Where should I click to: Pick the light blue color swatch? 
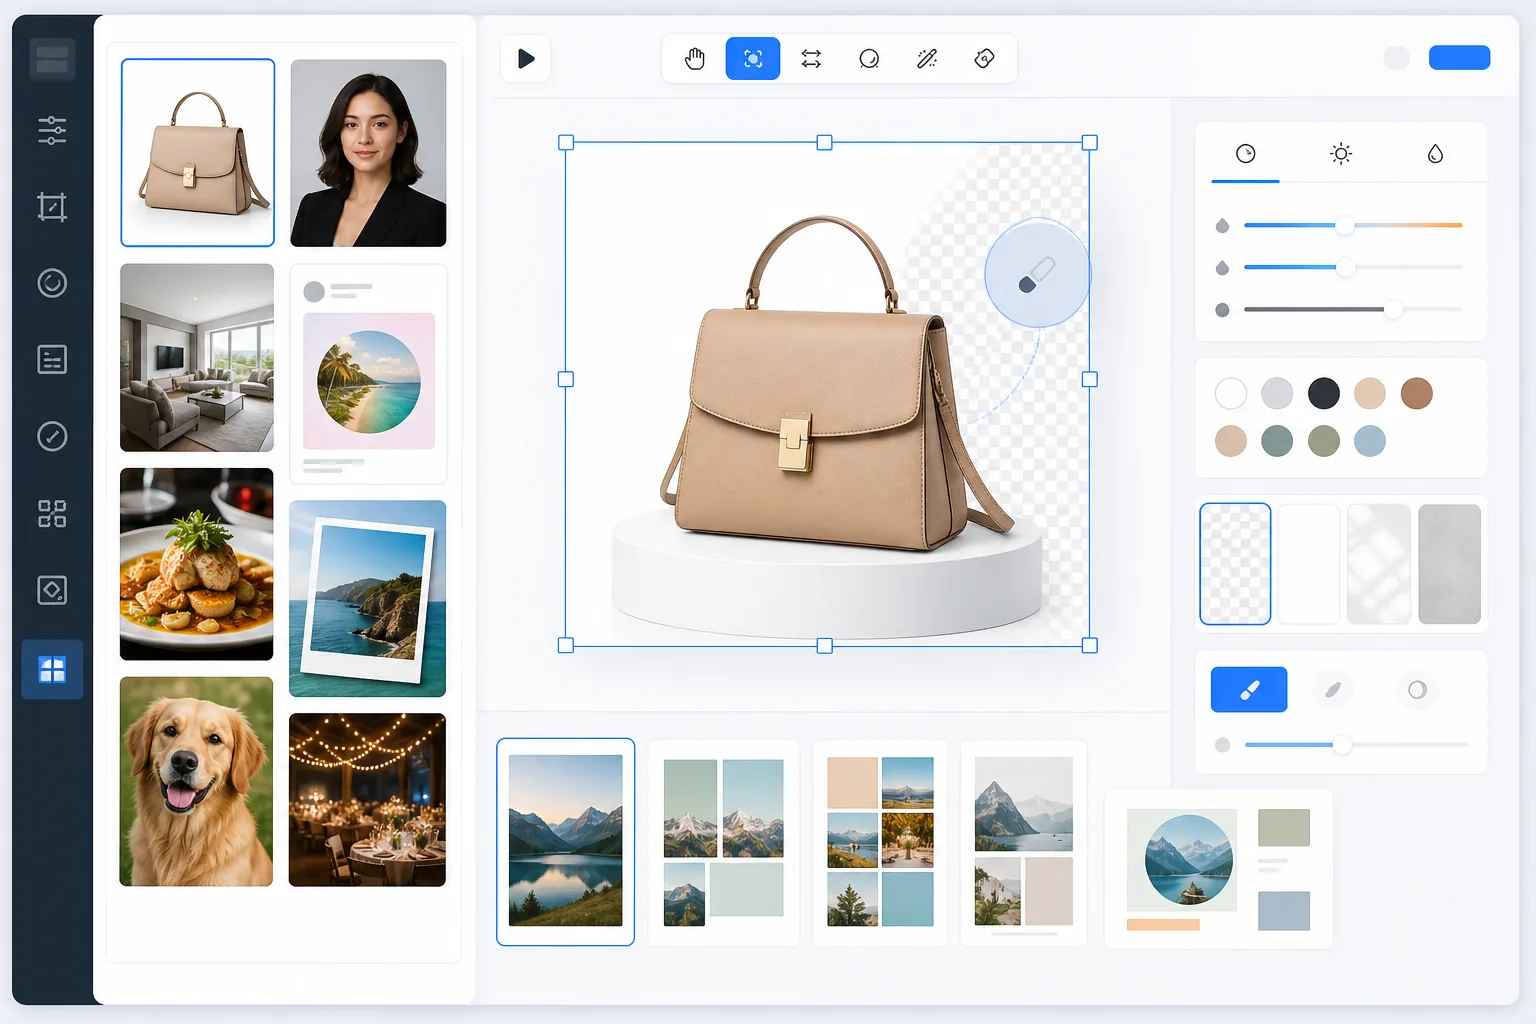click(1370, 441)
